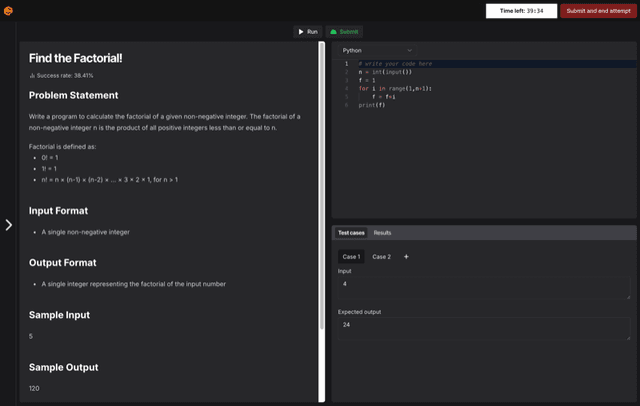This screenshot has height=406, width=640.
Task: Click the resize handle of Input box
Action: pyautogui.click(x=628, y=297)
